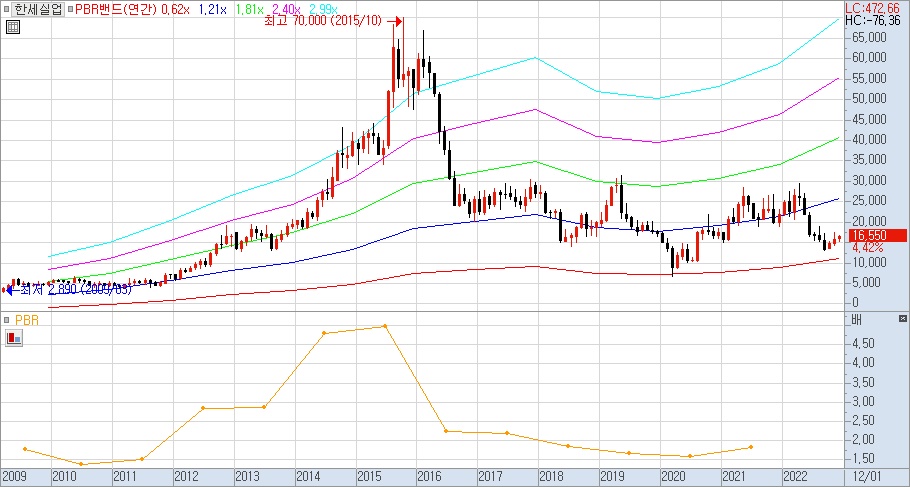The height and width of the screenshot is (487, 910).
Task: Select the 2.99x band legend value
Action: (x=323, y=9)
